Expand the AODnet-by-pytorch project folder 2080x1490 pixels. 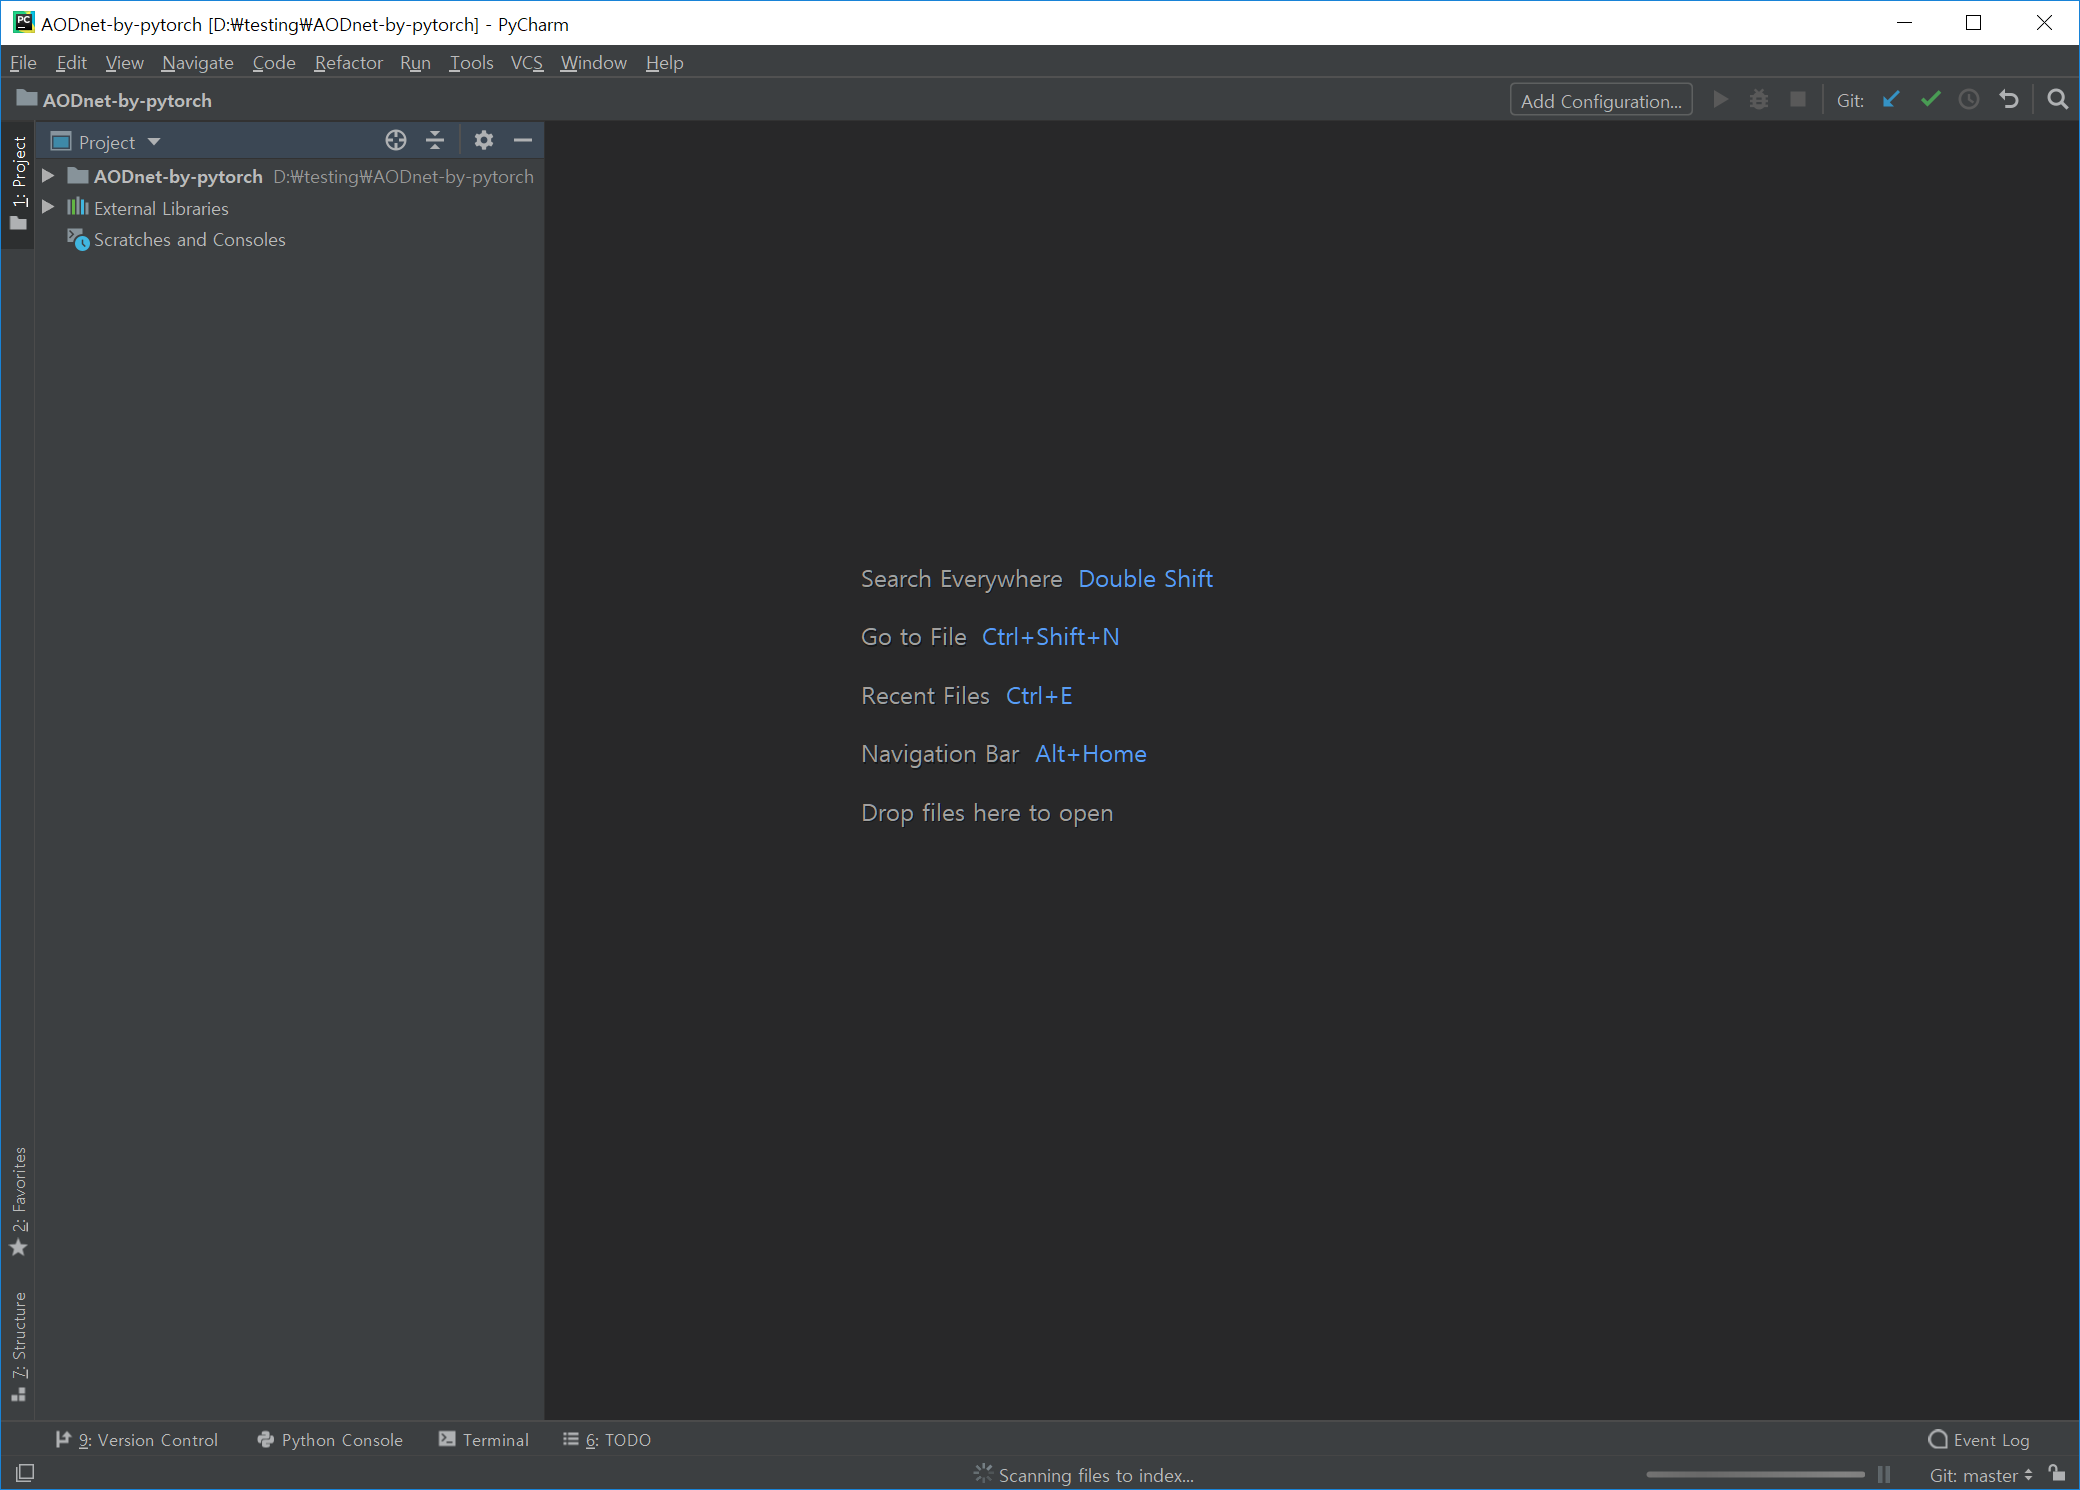48,176
